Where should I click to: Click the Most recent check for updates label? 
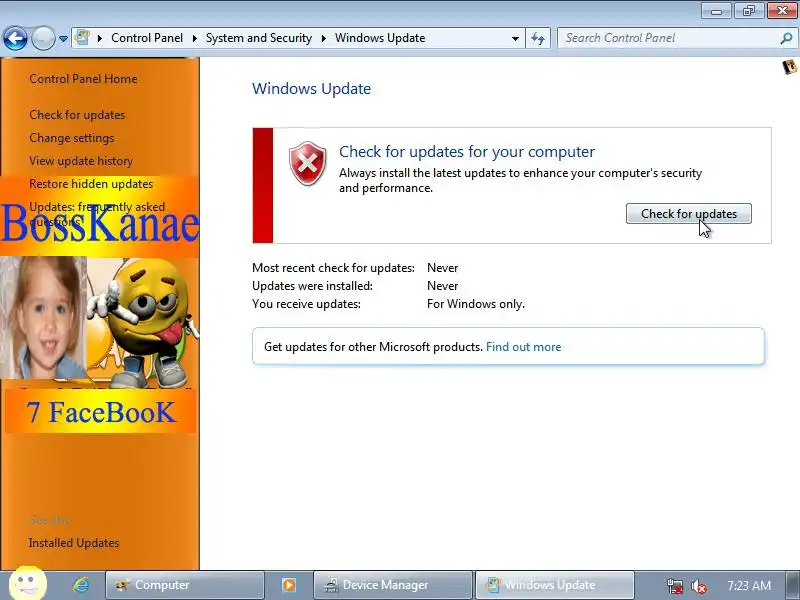[333, 268]
